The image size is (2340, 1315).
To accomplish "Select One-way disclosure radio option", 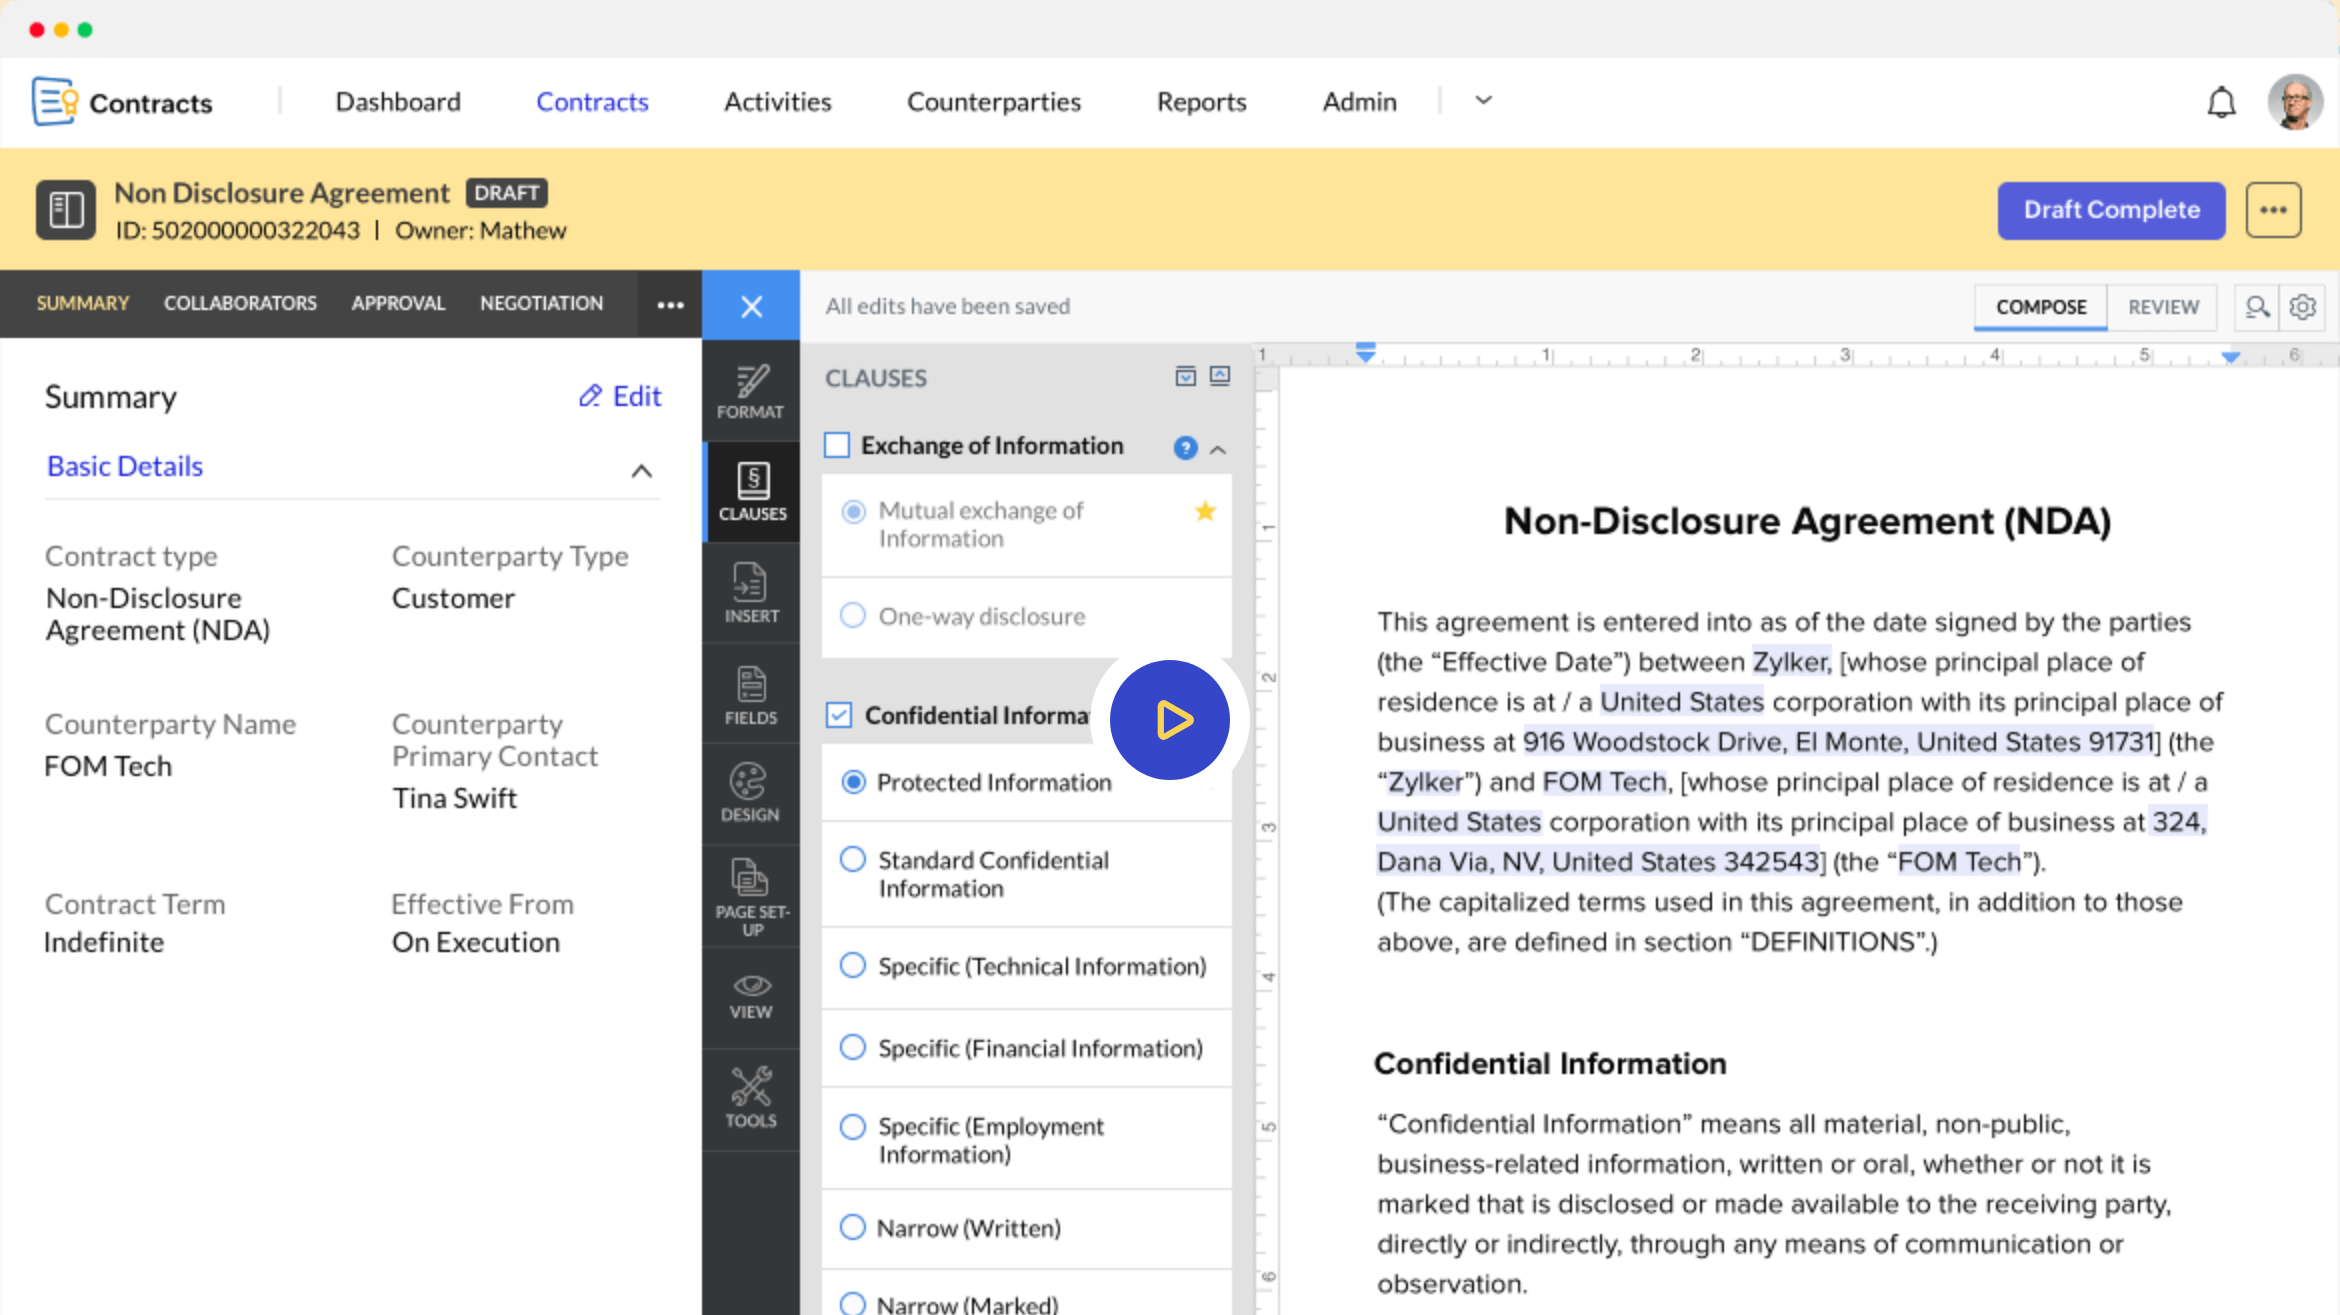I will (x=853, y=615).
